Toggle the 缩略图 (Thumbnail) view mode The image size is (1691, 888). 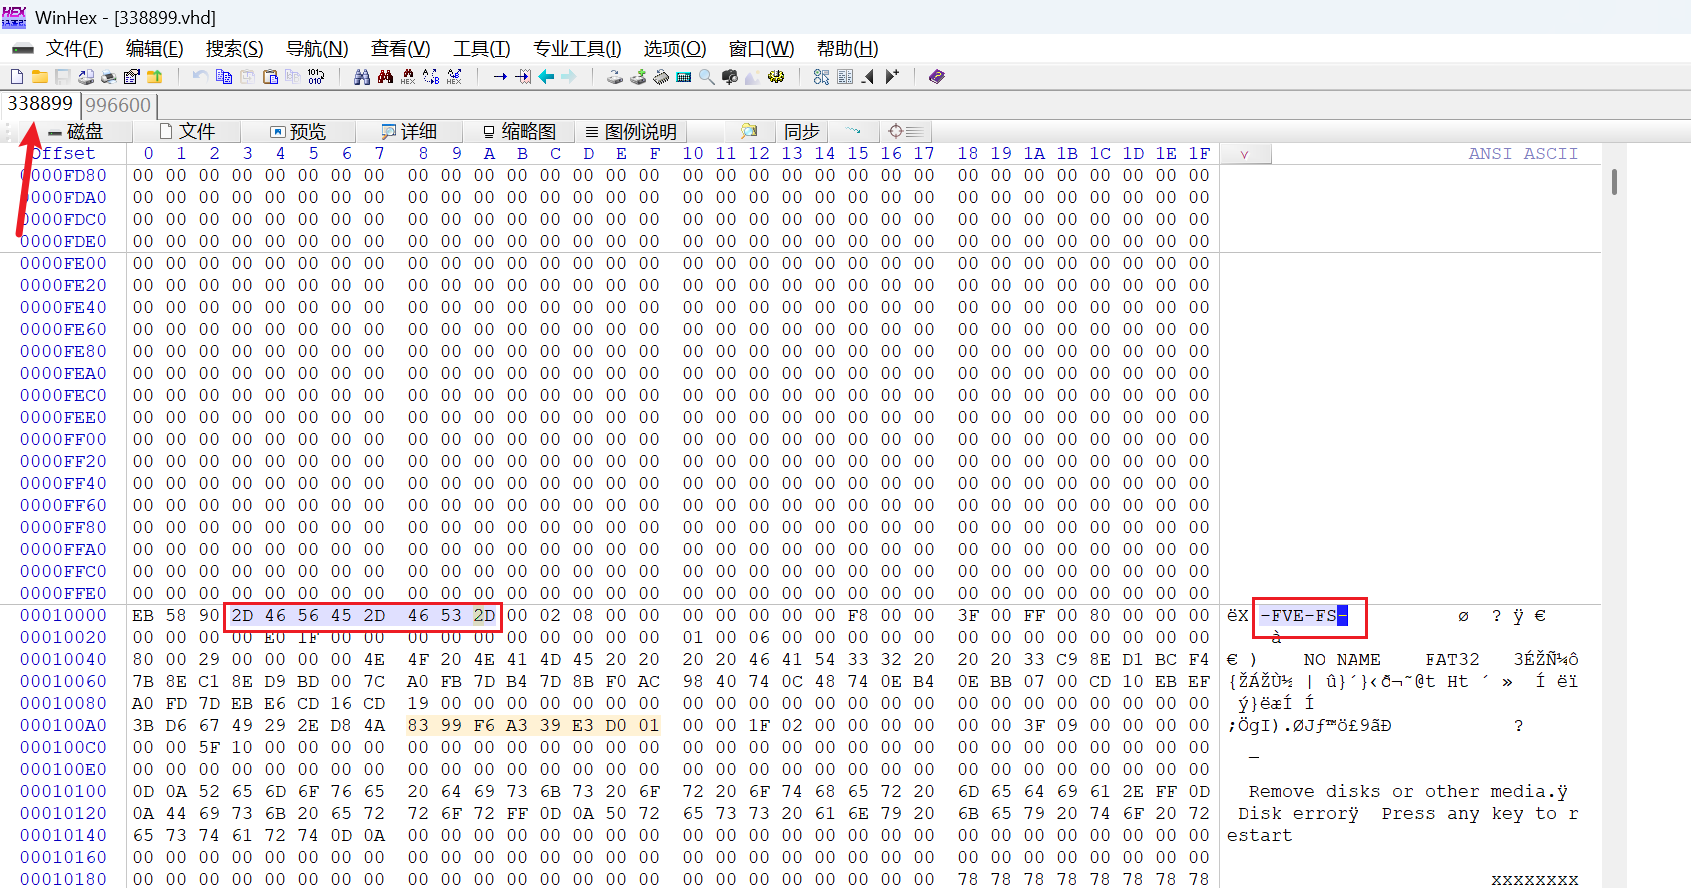tap(519, 132)
